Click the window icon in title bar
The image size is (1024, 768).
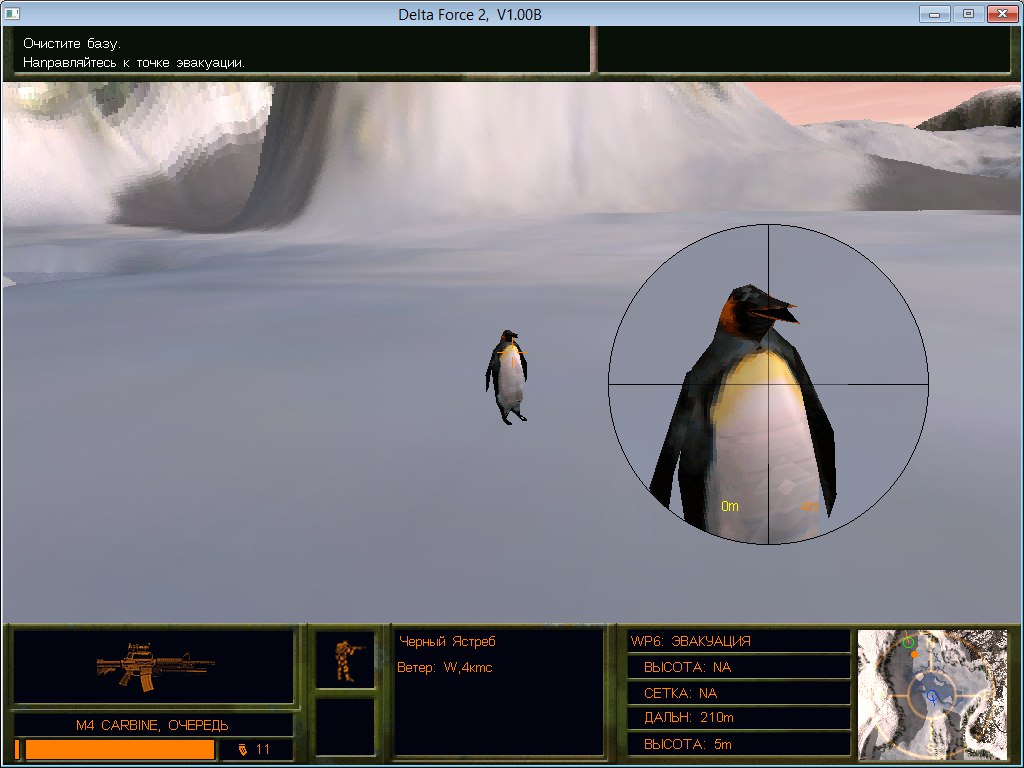[12, 14]
